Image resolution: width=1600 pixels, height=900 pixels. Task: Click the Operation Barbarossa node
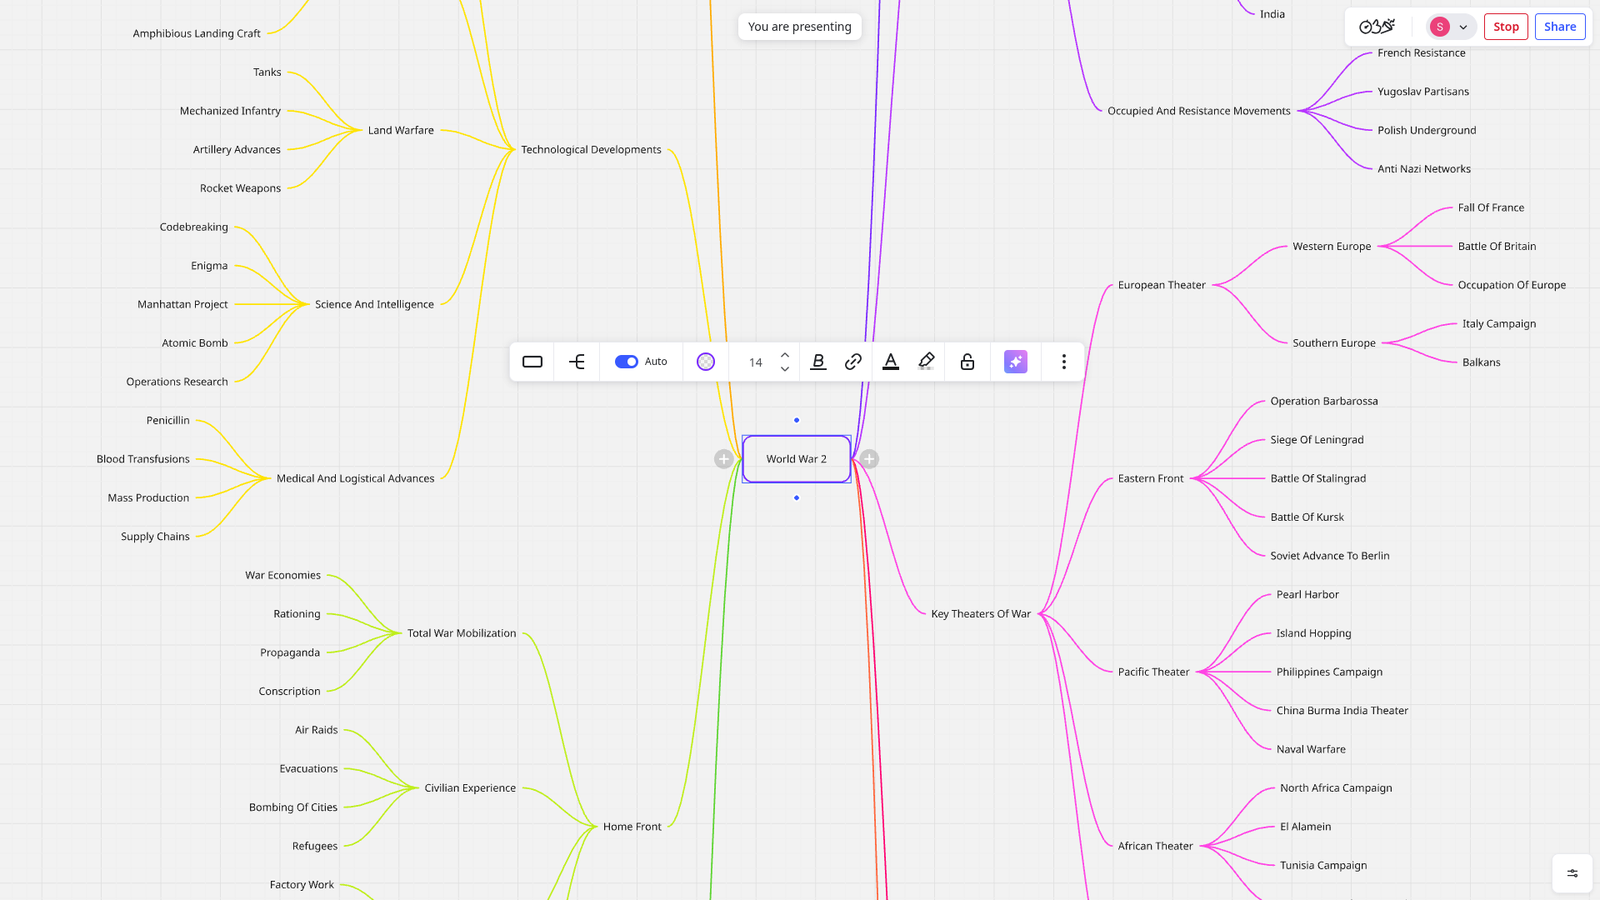1324,401
